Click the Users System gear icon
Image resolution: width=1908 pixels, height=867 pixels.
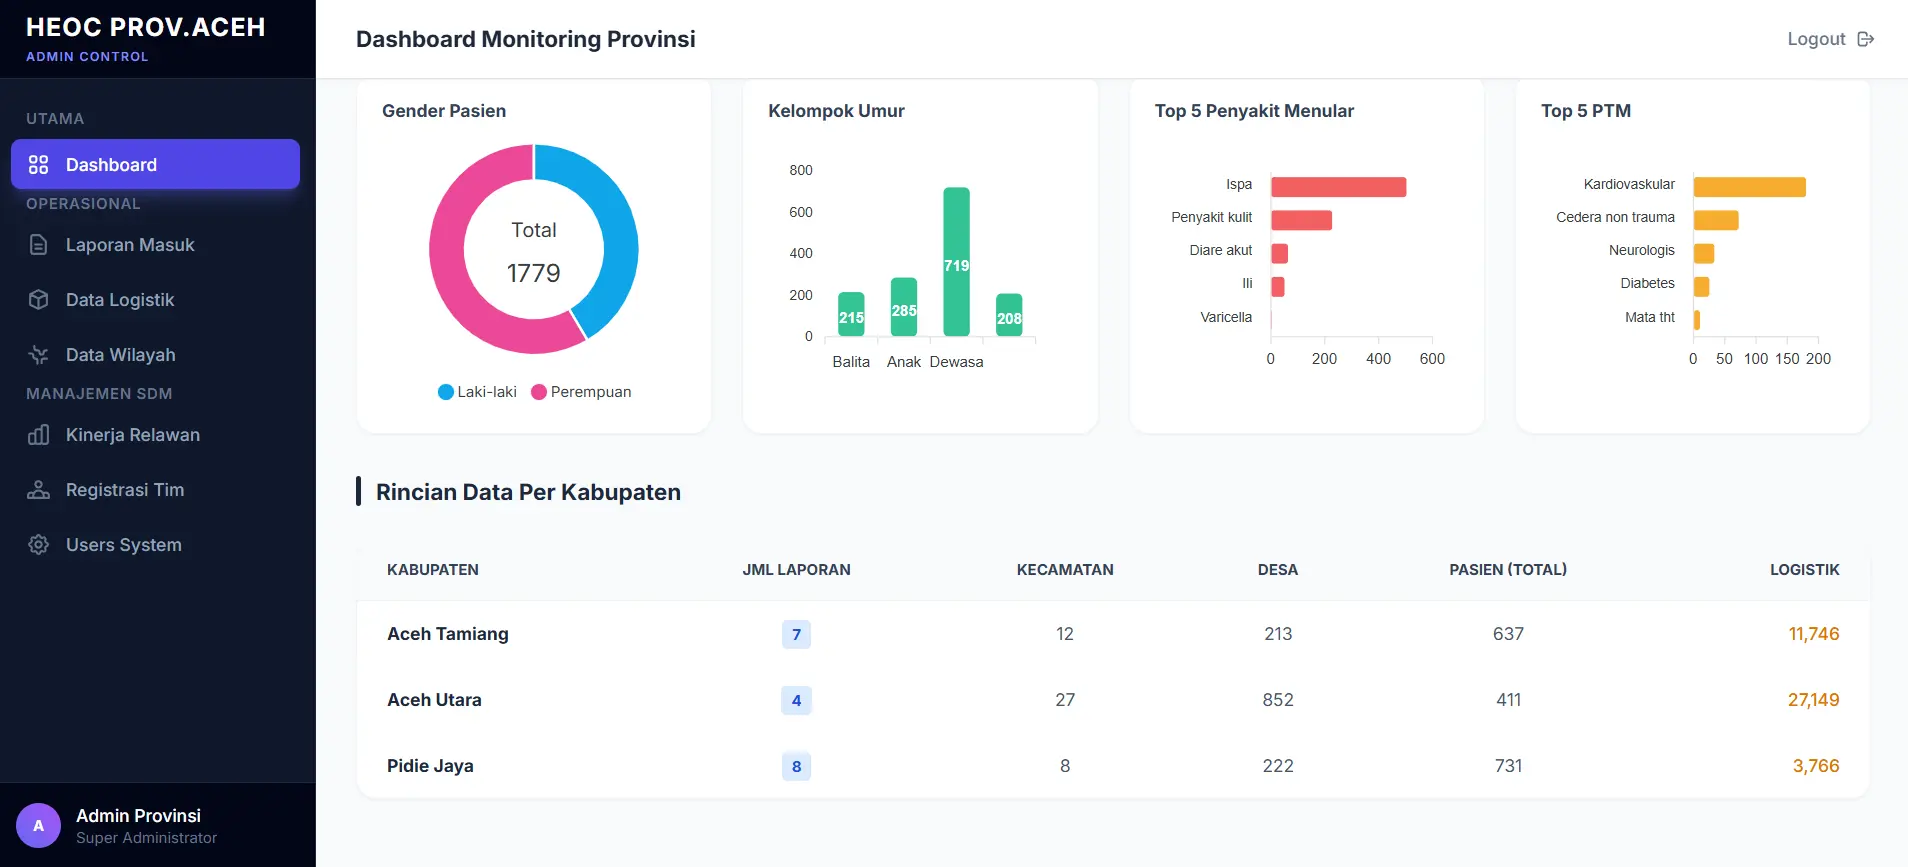pyautogui.click(x=39, y=545)
